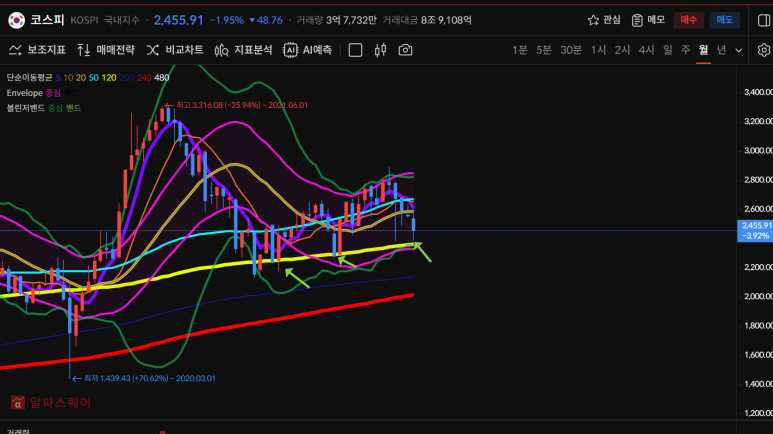
Task: Toggle the 5-period moving average legend
Action: click(58, 77)
